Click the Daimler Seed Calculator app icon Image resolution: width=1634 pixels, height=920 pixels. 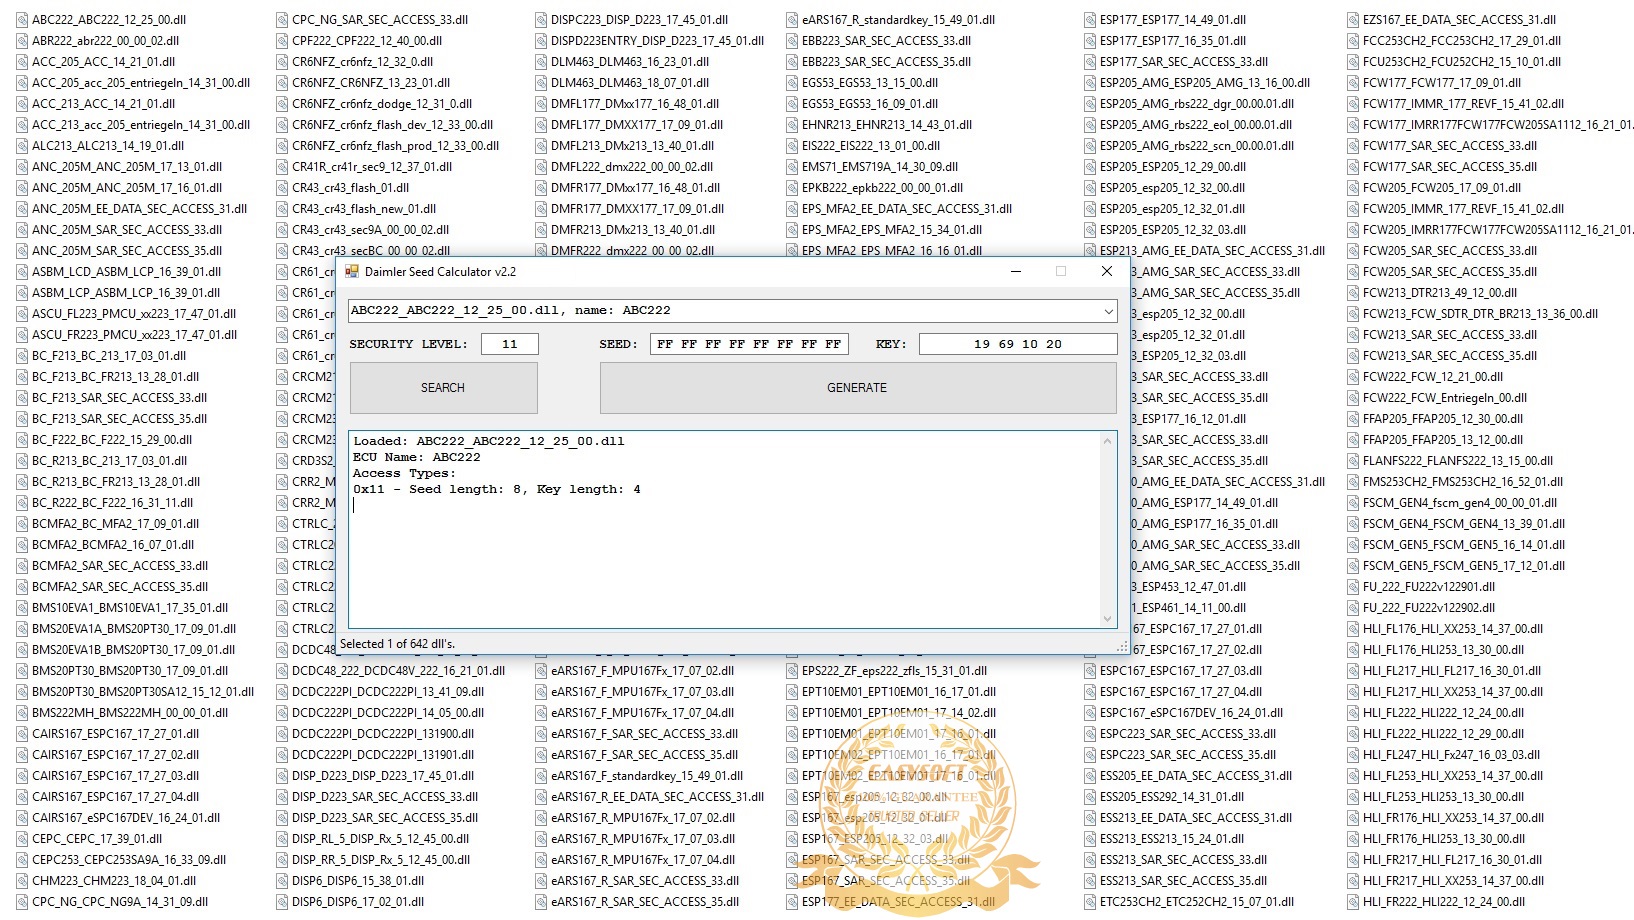pos(352,271)
